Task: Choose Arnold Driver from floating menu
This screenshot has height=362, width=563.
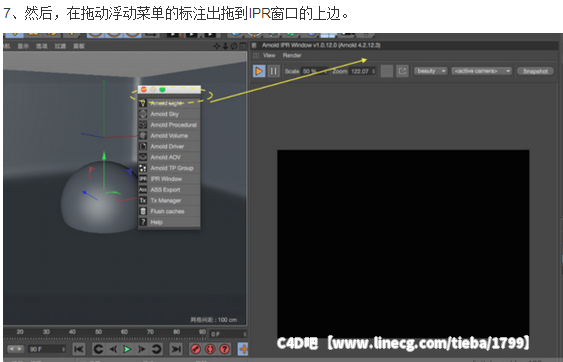Action: 169,146
